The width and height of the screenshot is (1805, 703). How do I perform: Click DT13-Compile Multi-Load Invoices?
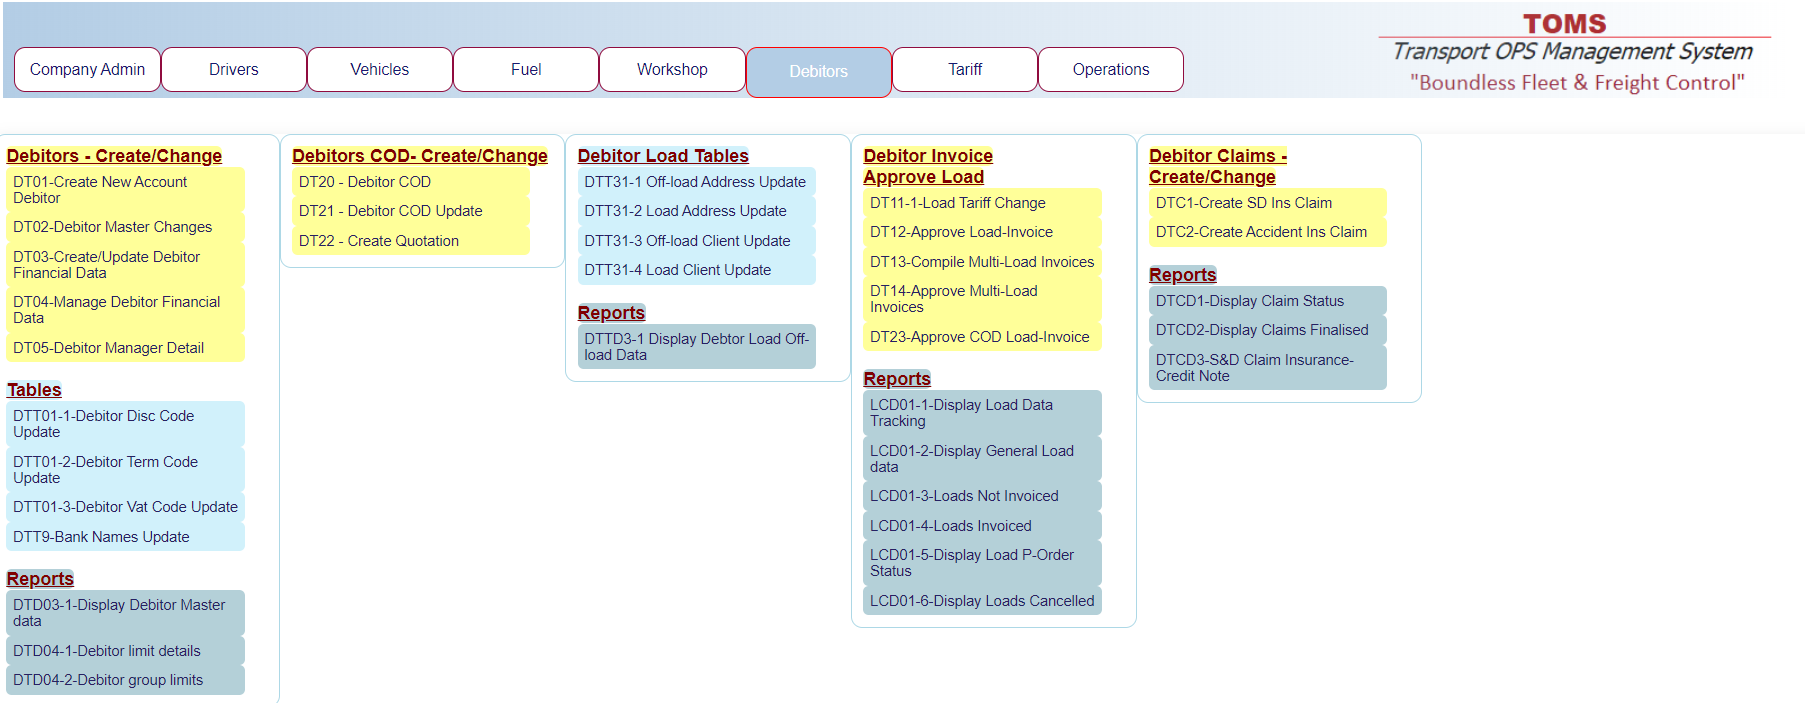[981, 262]
